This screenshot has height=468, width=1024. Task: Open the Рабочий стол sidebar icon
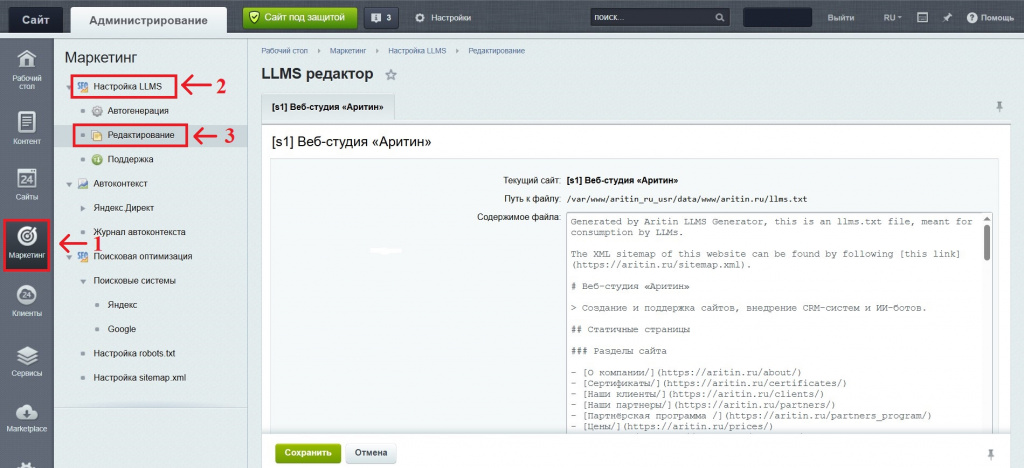tap(27, 69)
